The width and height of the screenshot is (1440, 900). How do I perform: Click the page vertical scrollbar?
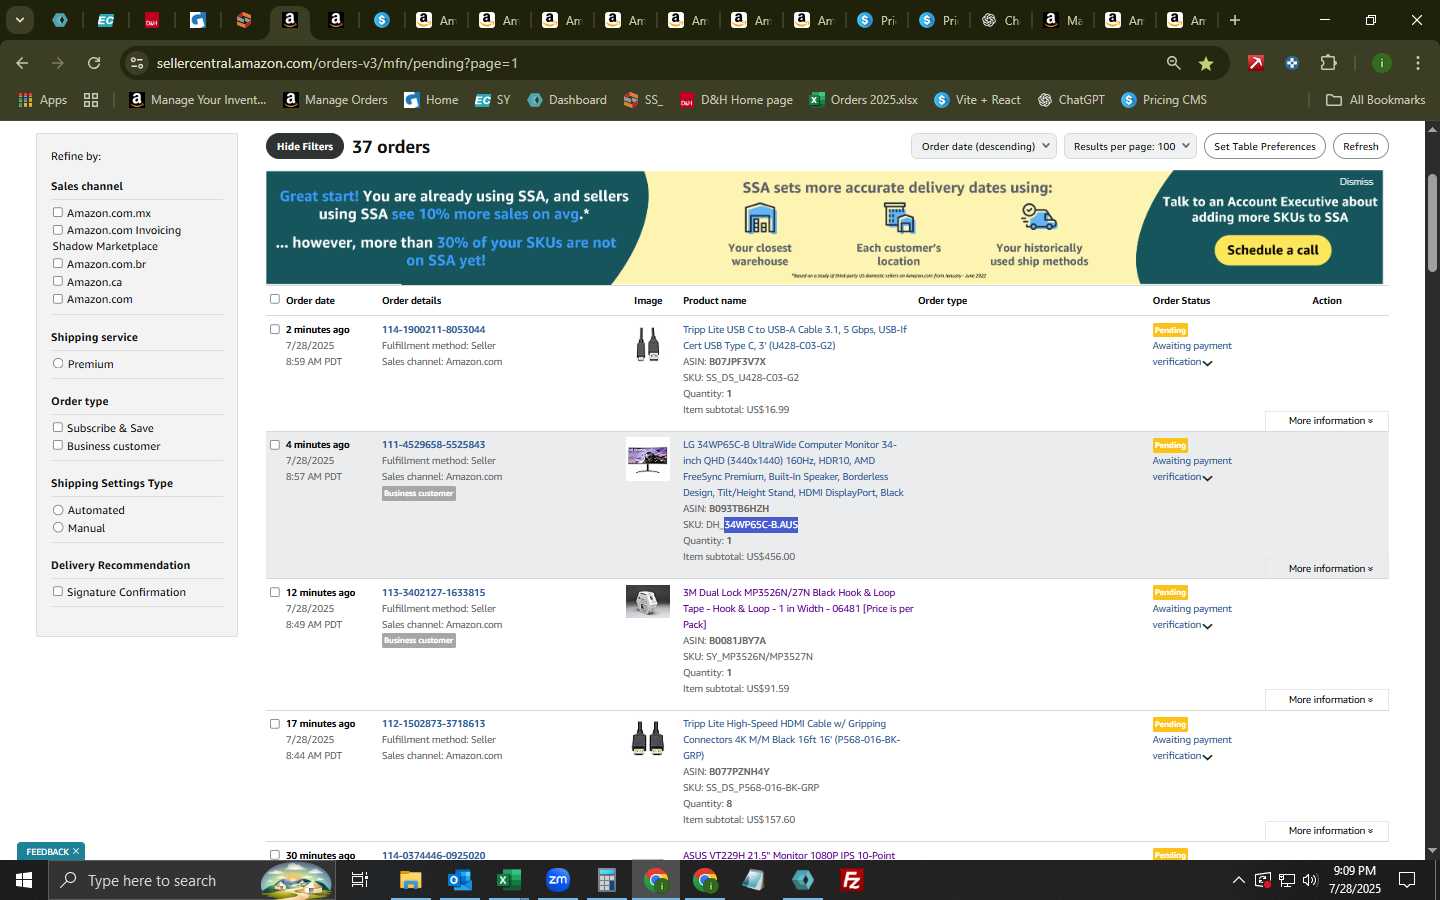coord(1432,222)
